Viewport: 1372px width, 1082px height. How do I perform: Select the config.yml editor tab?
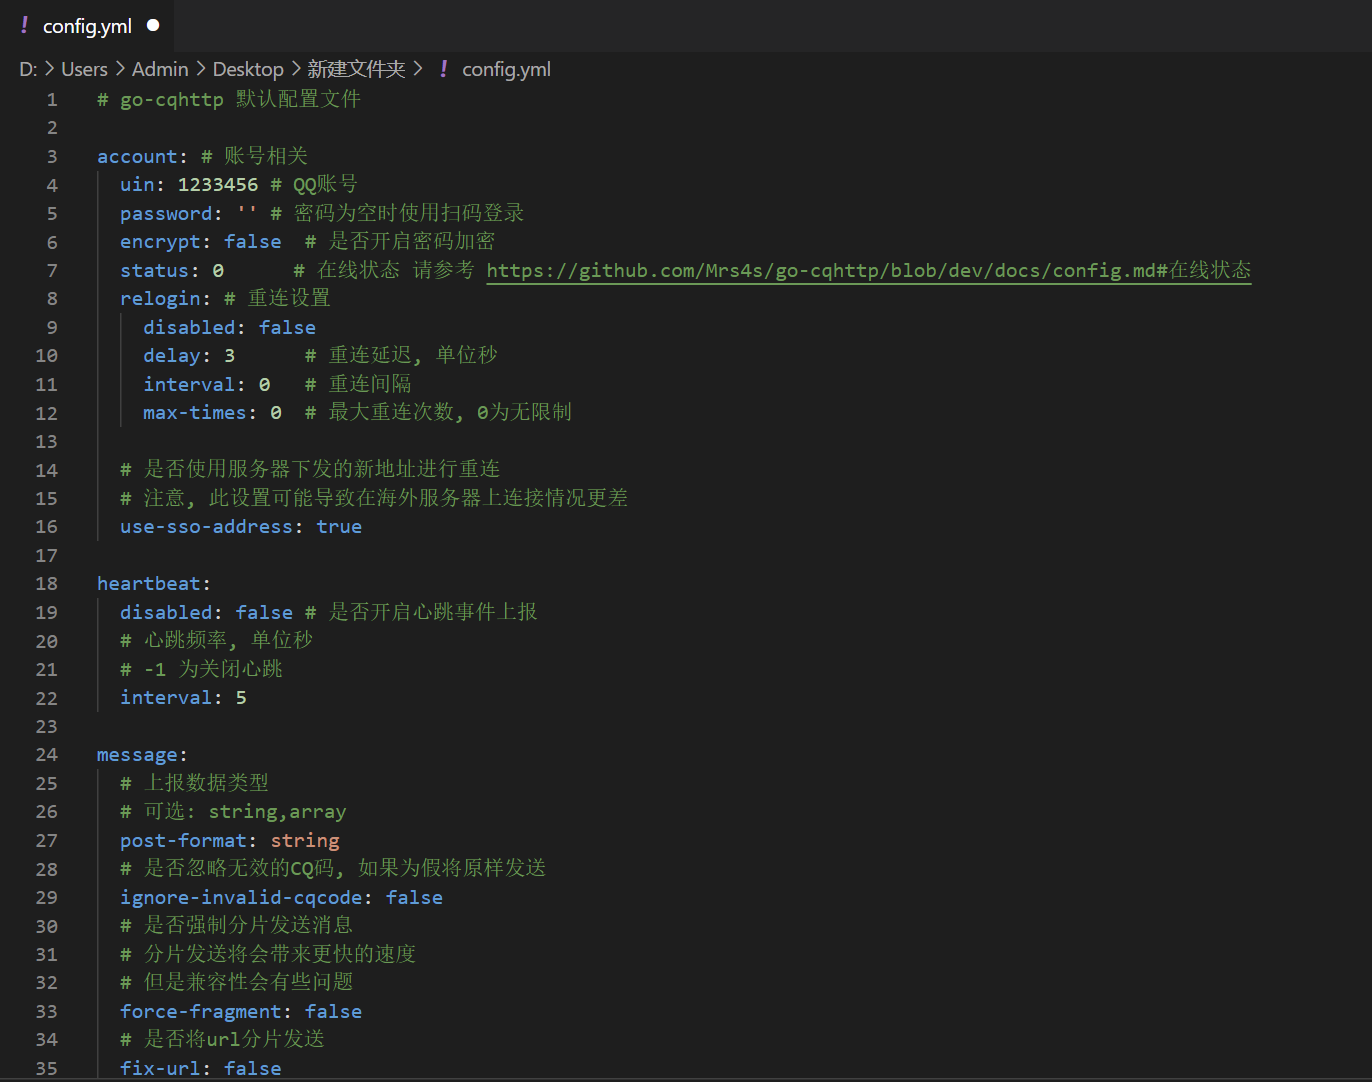(87, 26)
